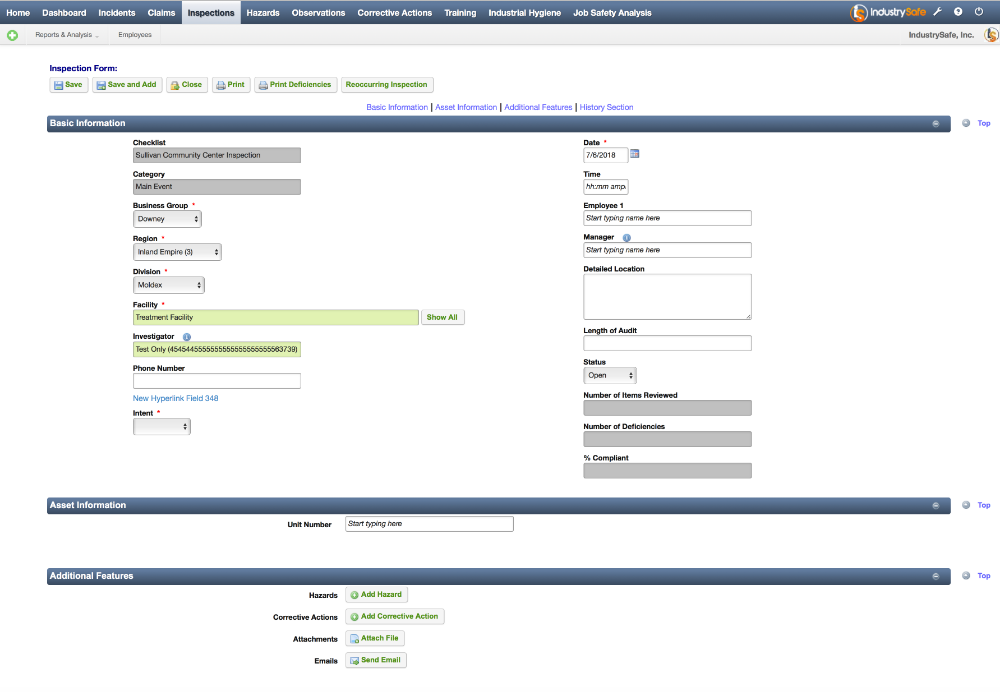Screen dimensions: 1000x693
Task: Open the Intent dropdown
Action: pos(162,427)
